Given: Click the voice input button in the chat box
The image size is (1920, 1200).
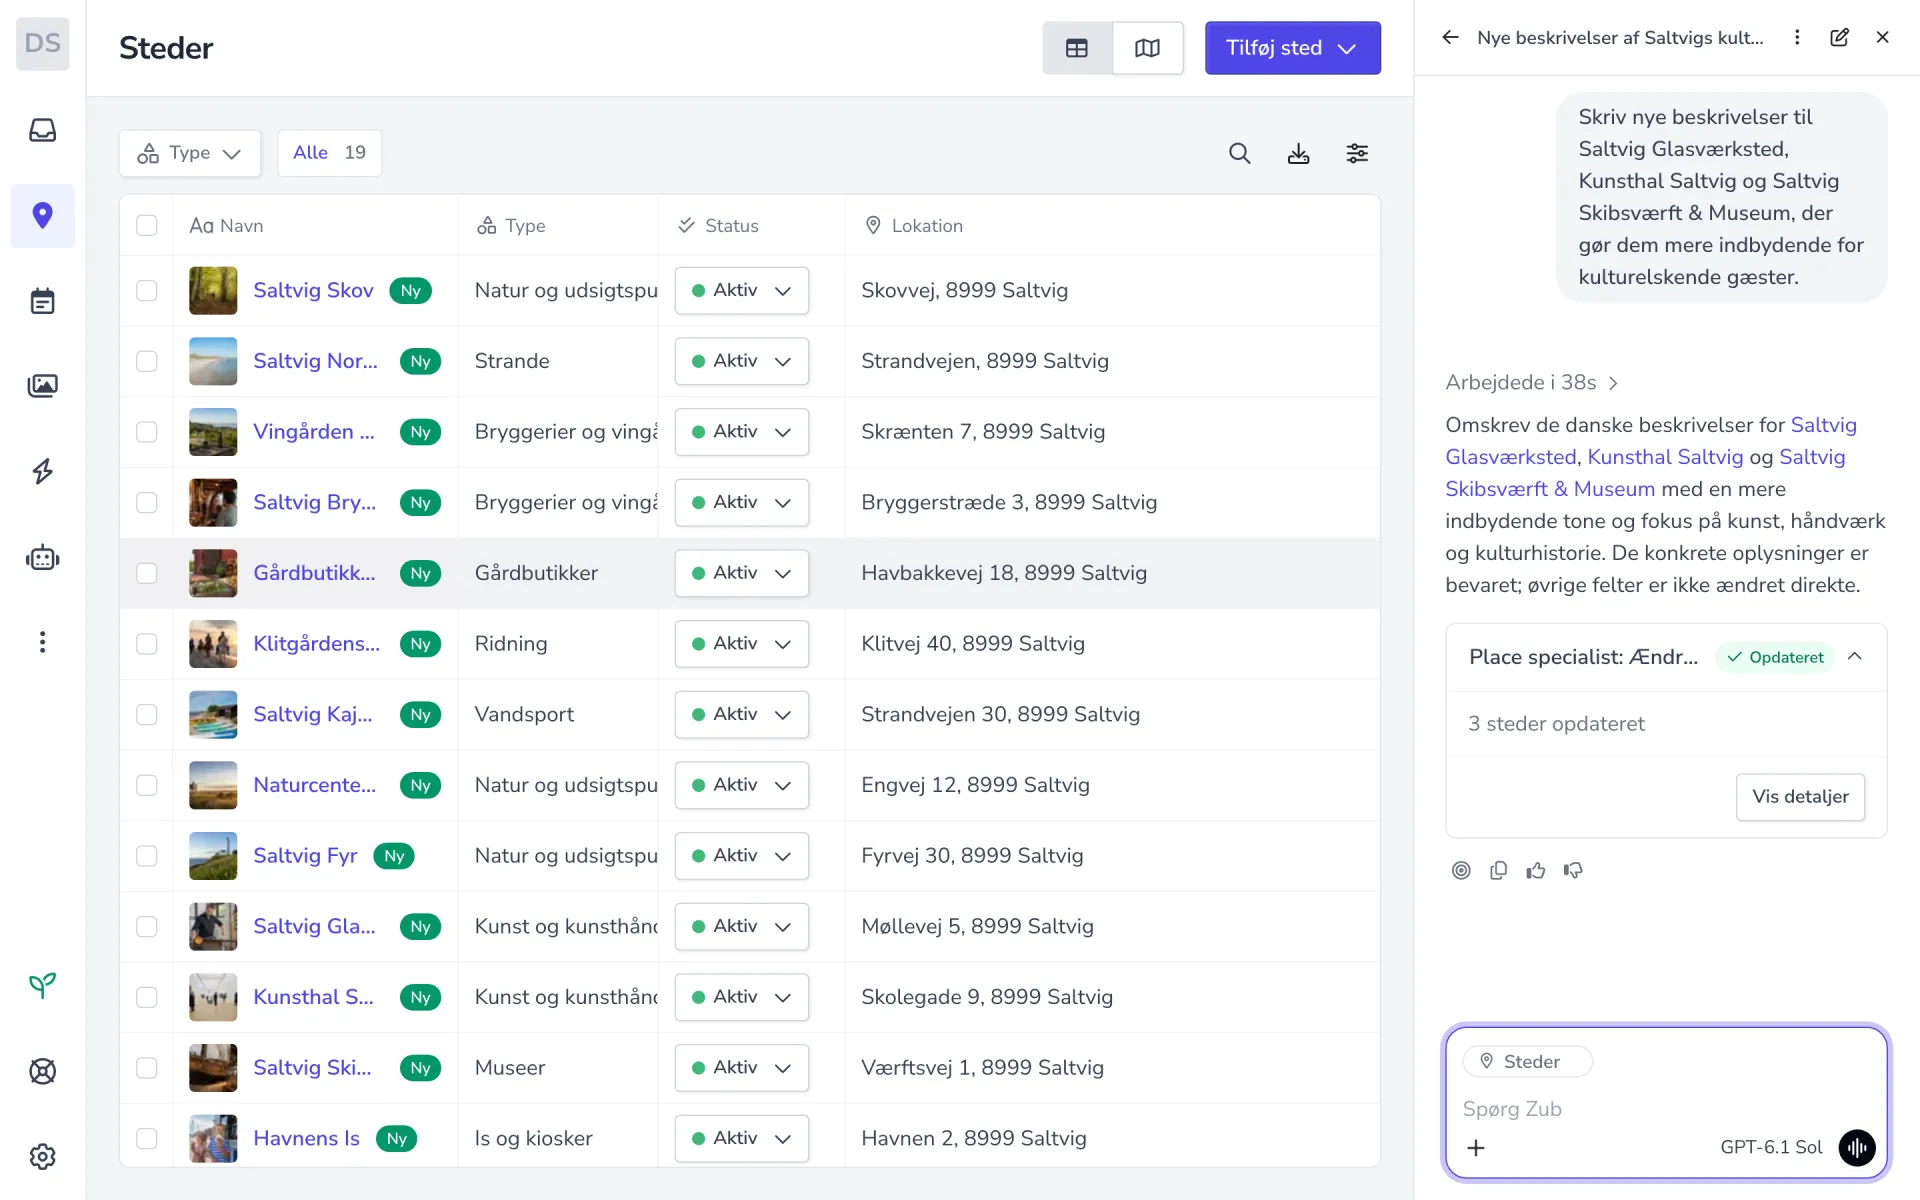Looking at the screenshot, I should (1857, 1147).
